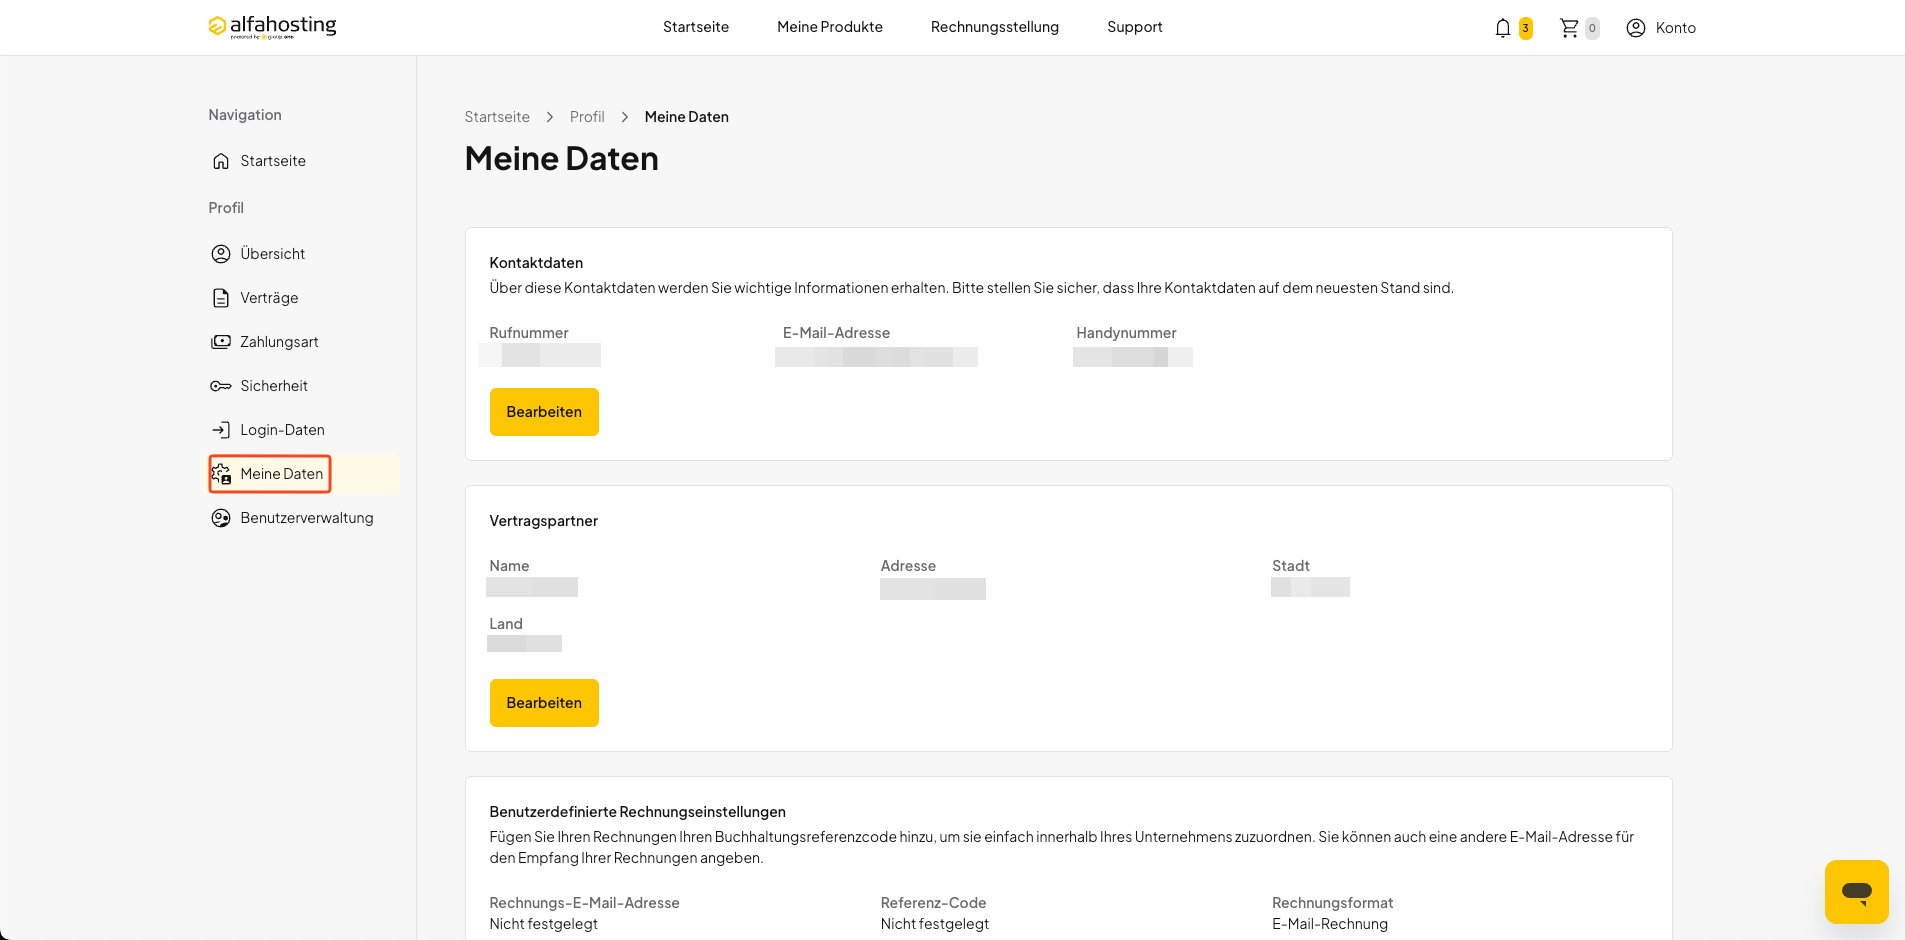Image resolution: width=1905 pixels, height=940 pixels.
Task: Click the Adresse label
Action: [x=909, y=566]
